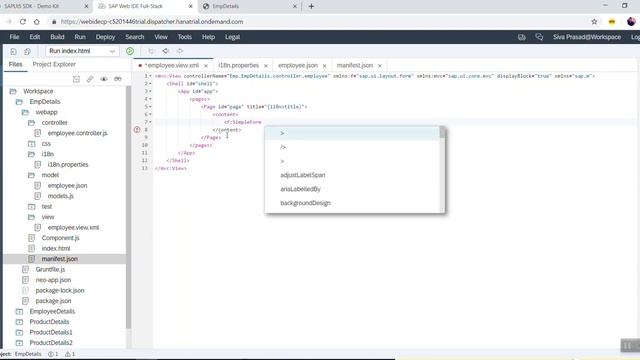Image resolution: width=640 pixels, height=360 pixels.
Task: Collapse the webapp folder
Action: (25, 112)
